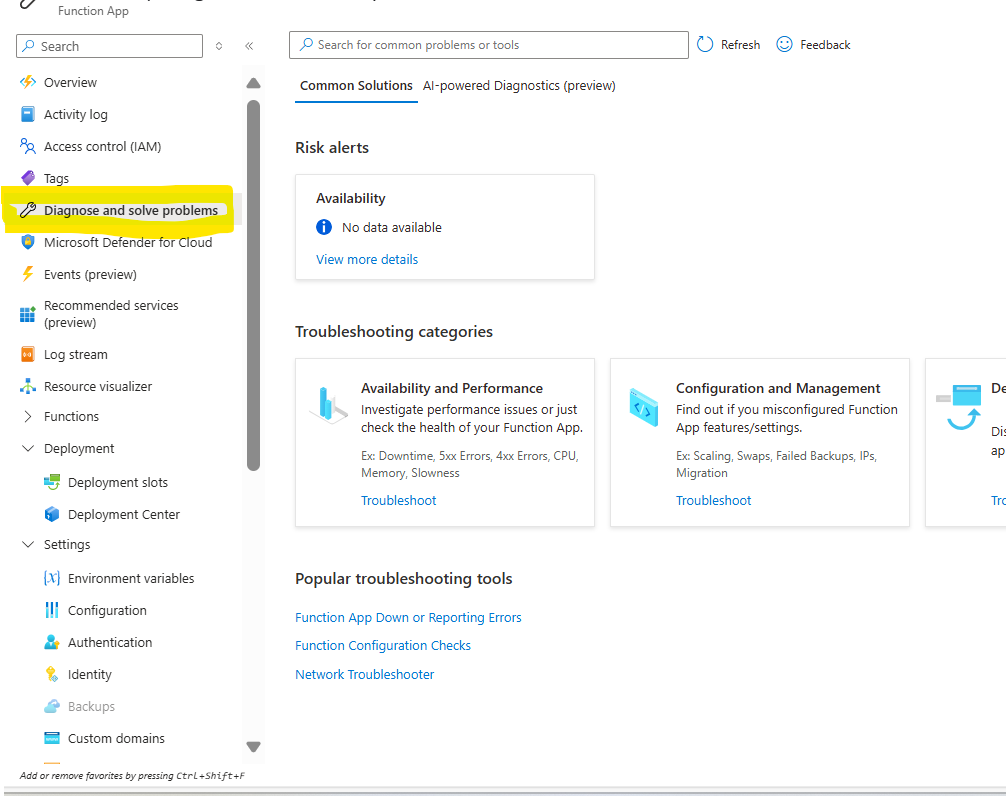Open Access control (IAM) menu item

(103, 146)
